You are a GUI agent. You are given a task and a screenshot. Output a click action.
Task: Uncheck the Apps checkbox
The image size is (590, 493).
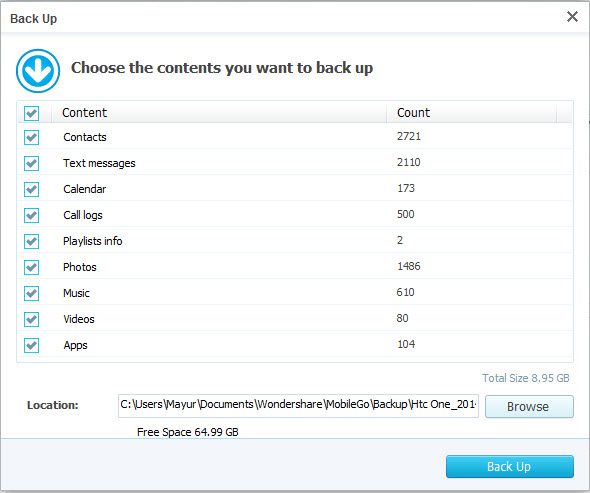(31, 345)
